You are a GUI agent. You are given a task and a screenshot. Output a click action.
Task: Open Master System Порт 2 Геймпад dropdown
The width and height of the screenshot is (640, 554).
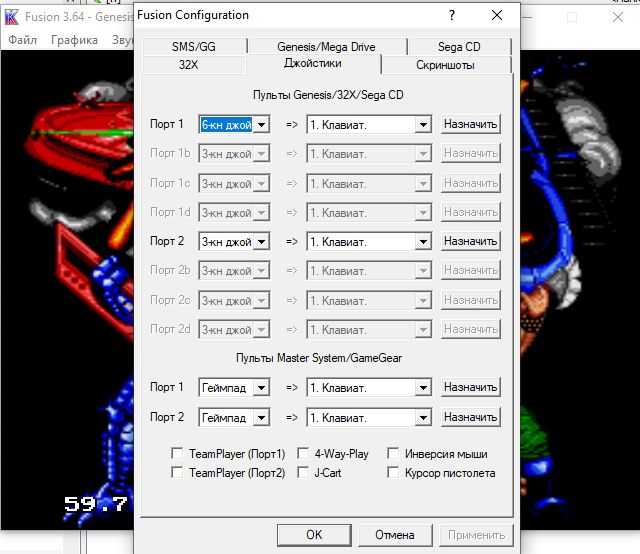234,418
